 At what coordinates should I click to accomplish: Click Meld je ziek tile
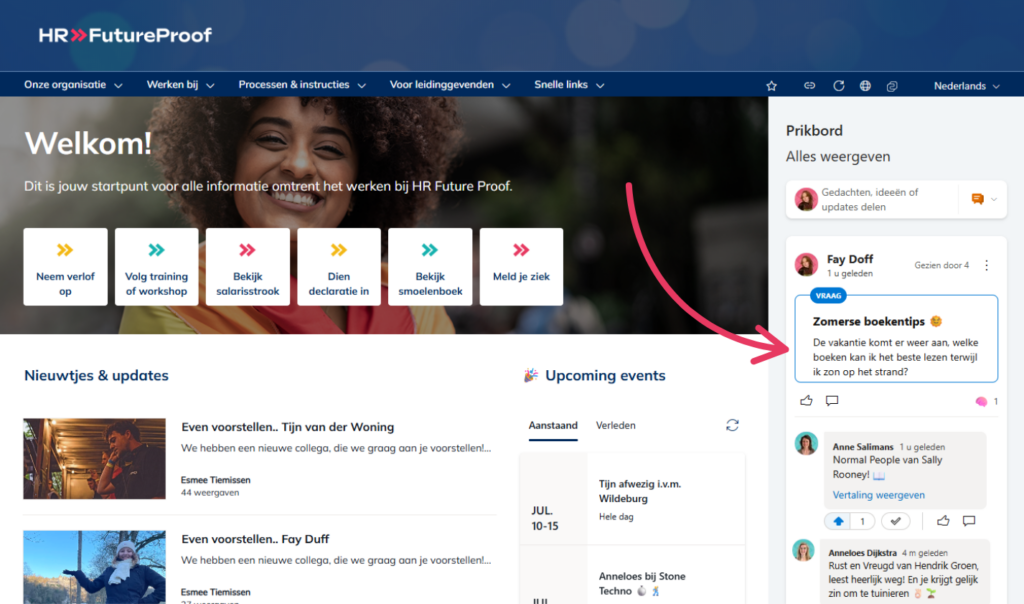coord(521,266)
